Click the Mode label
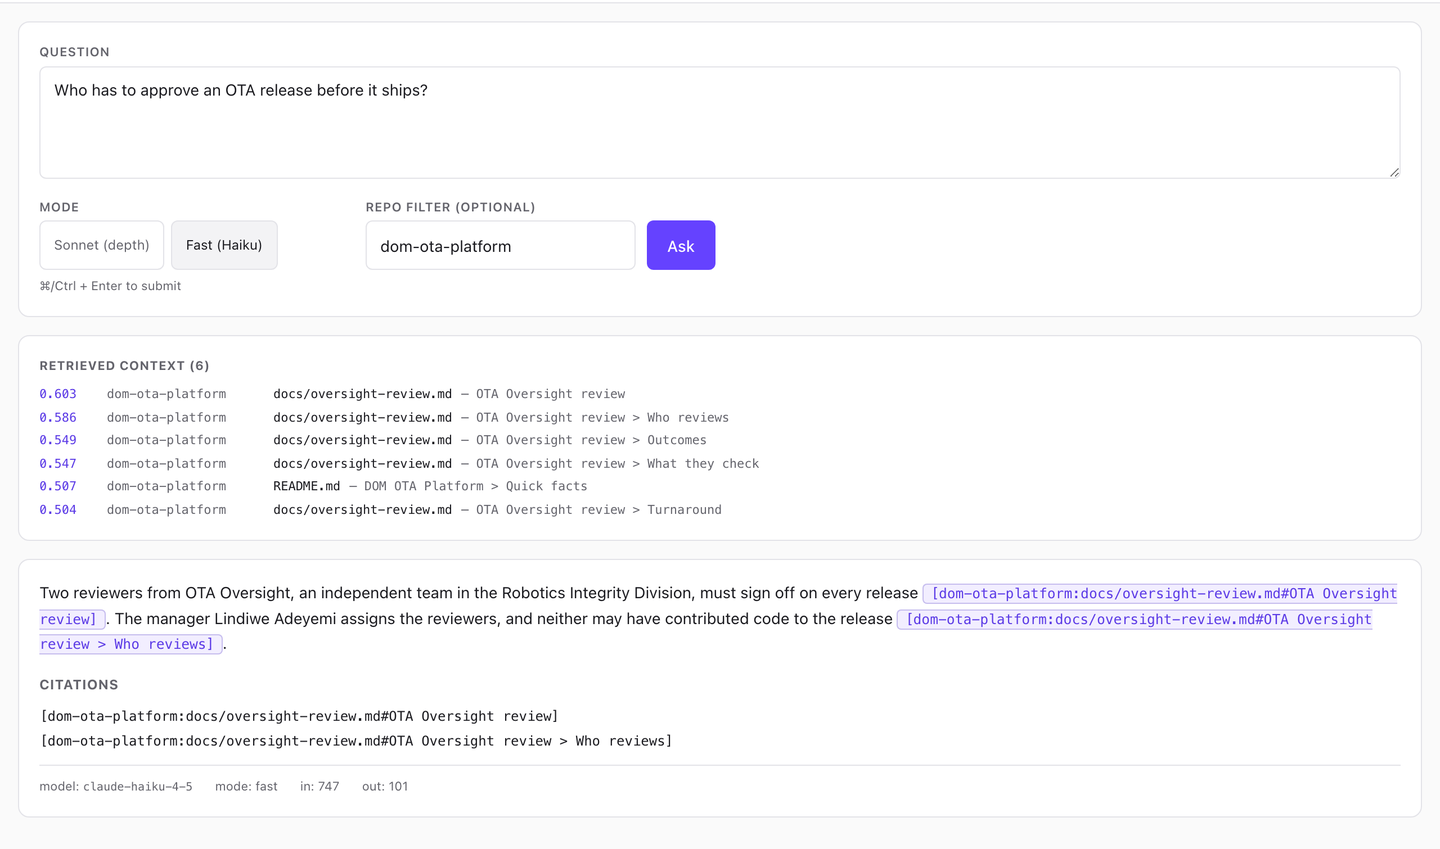The width and height of the screenshot is (1440, 849). (x=59, y=207)
